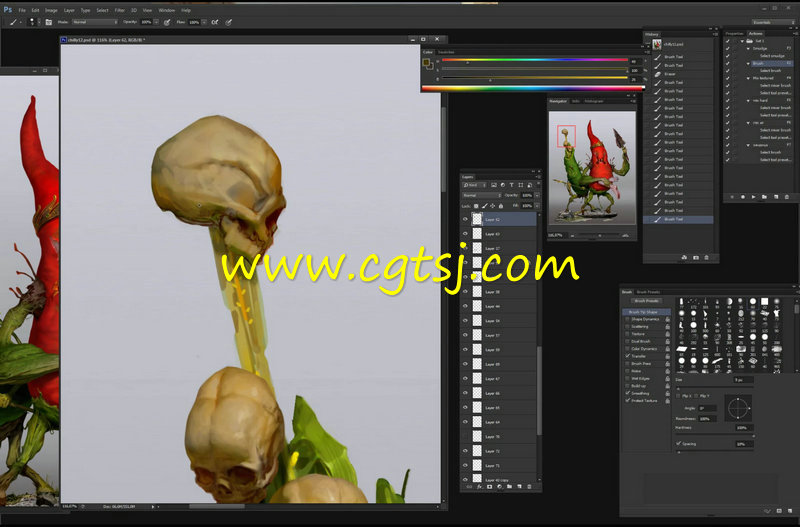Uncheck the Spacing checkbox
The width and height of the screenshot is (800, 527).
(679, 444)
